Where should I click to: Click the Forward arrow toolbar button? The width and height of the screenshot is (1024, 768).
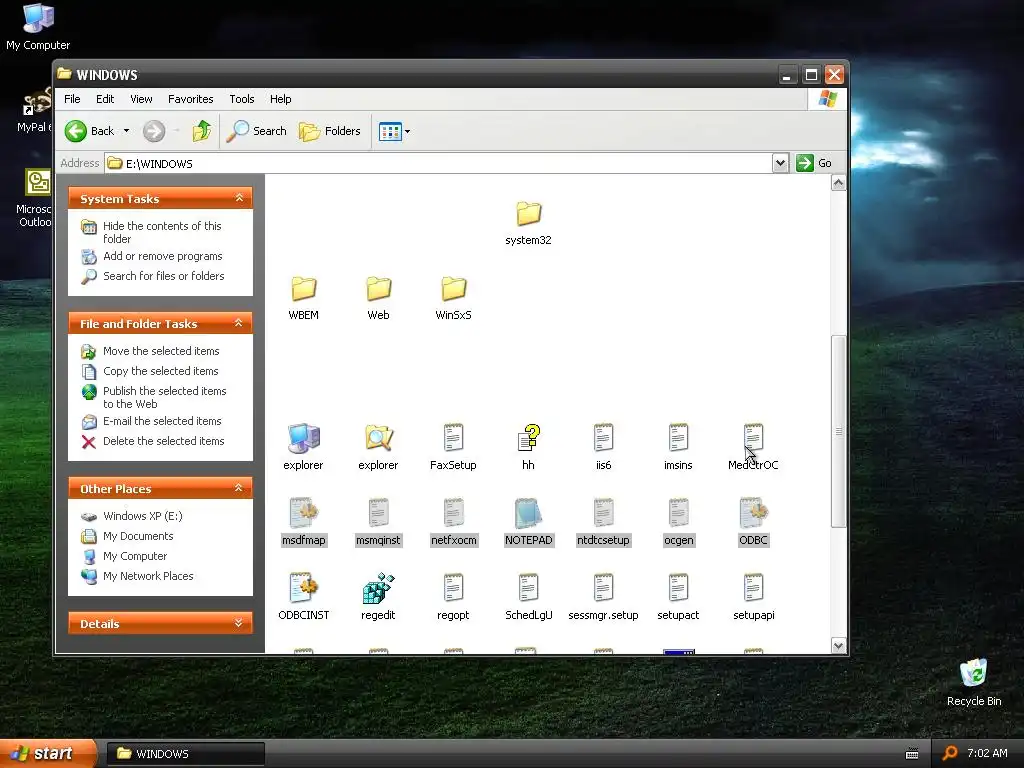[154, 131]
